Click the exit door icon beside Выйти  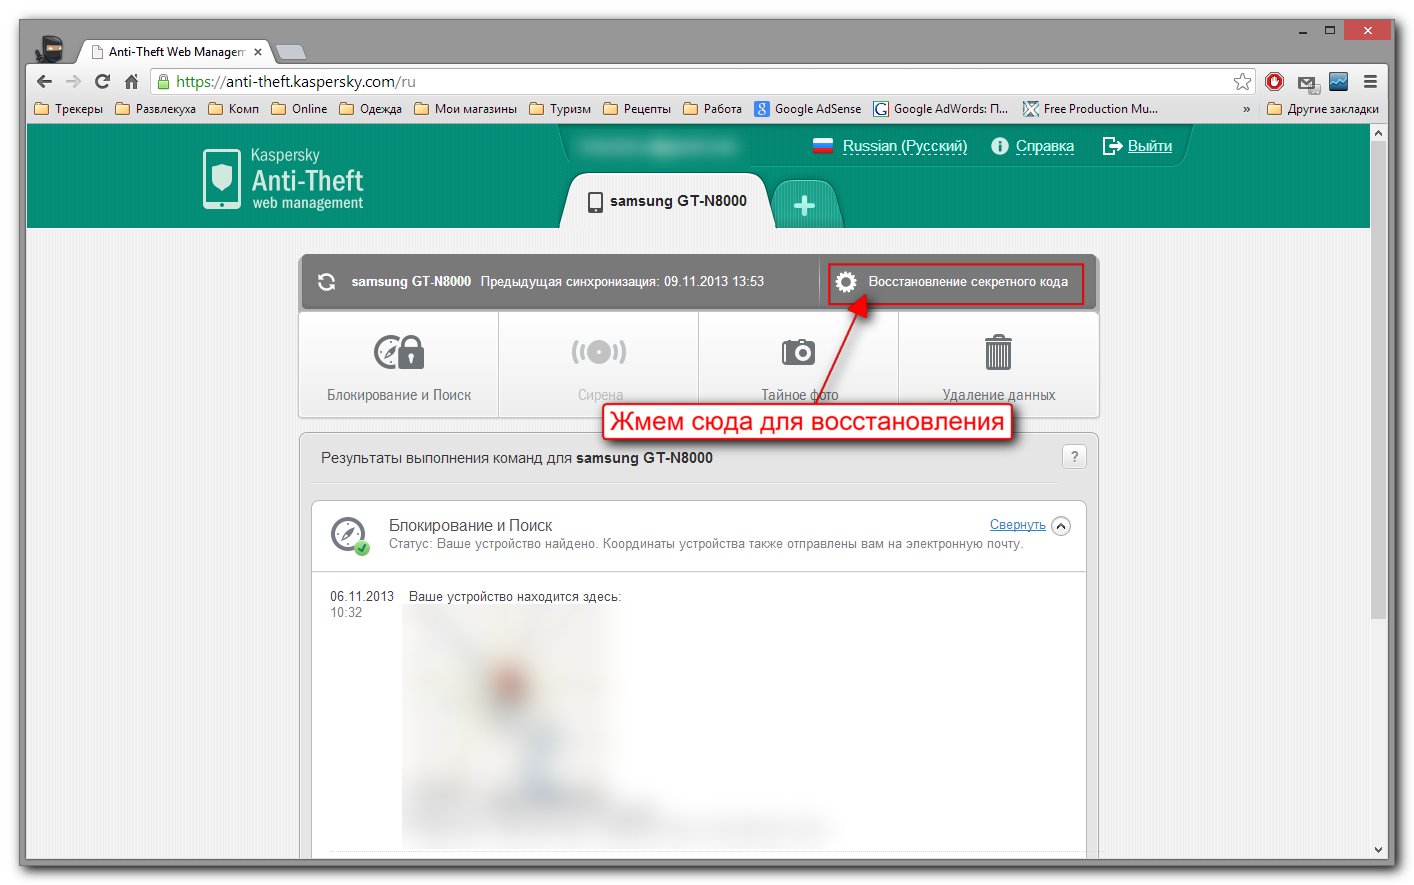1112,146
